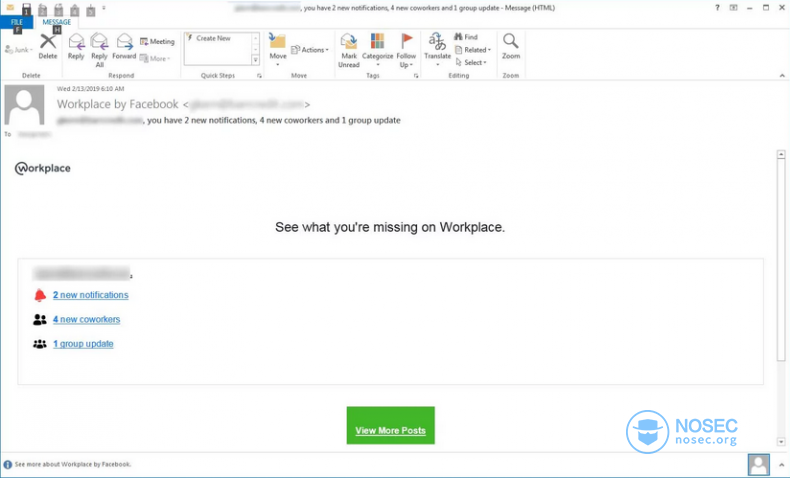Click the sender avatar picture
Viewport: 790px width, 478px height.
(x=24, y=105)
